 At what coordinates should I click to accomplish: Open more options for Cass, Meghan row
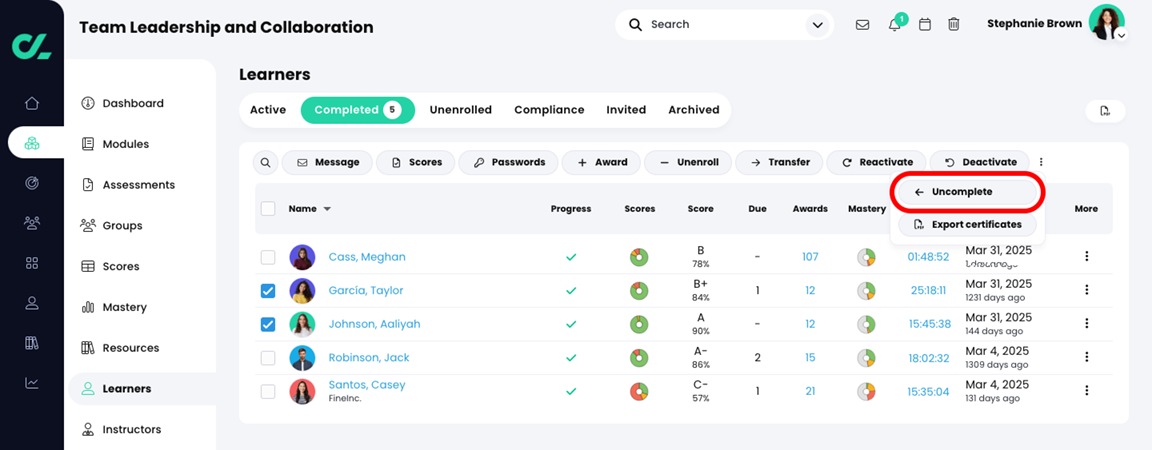pos(1086,257)
